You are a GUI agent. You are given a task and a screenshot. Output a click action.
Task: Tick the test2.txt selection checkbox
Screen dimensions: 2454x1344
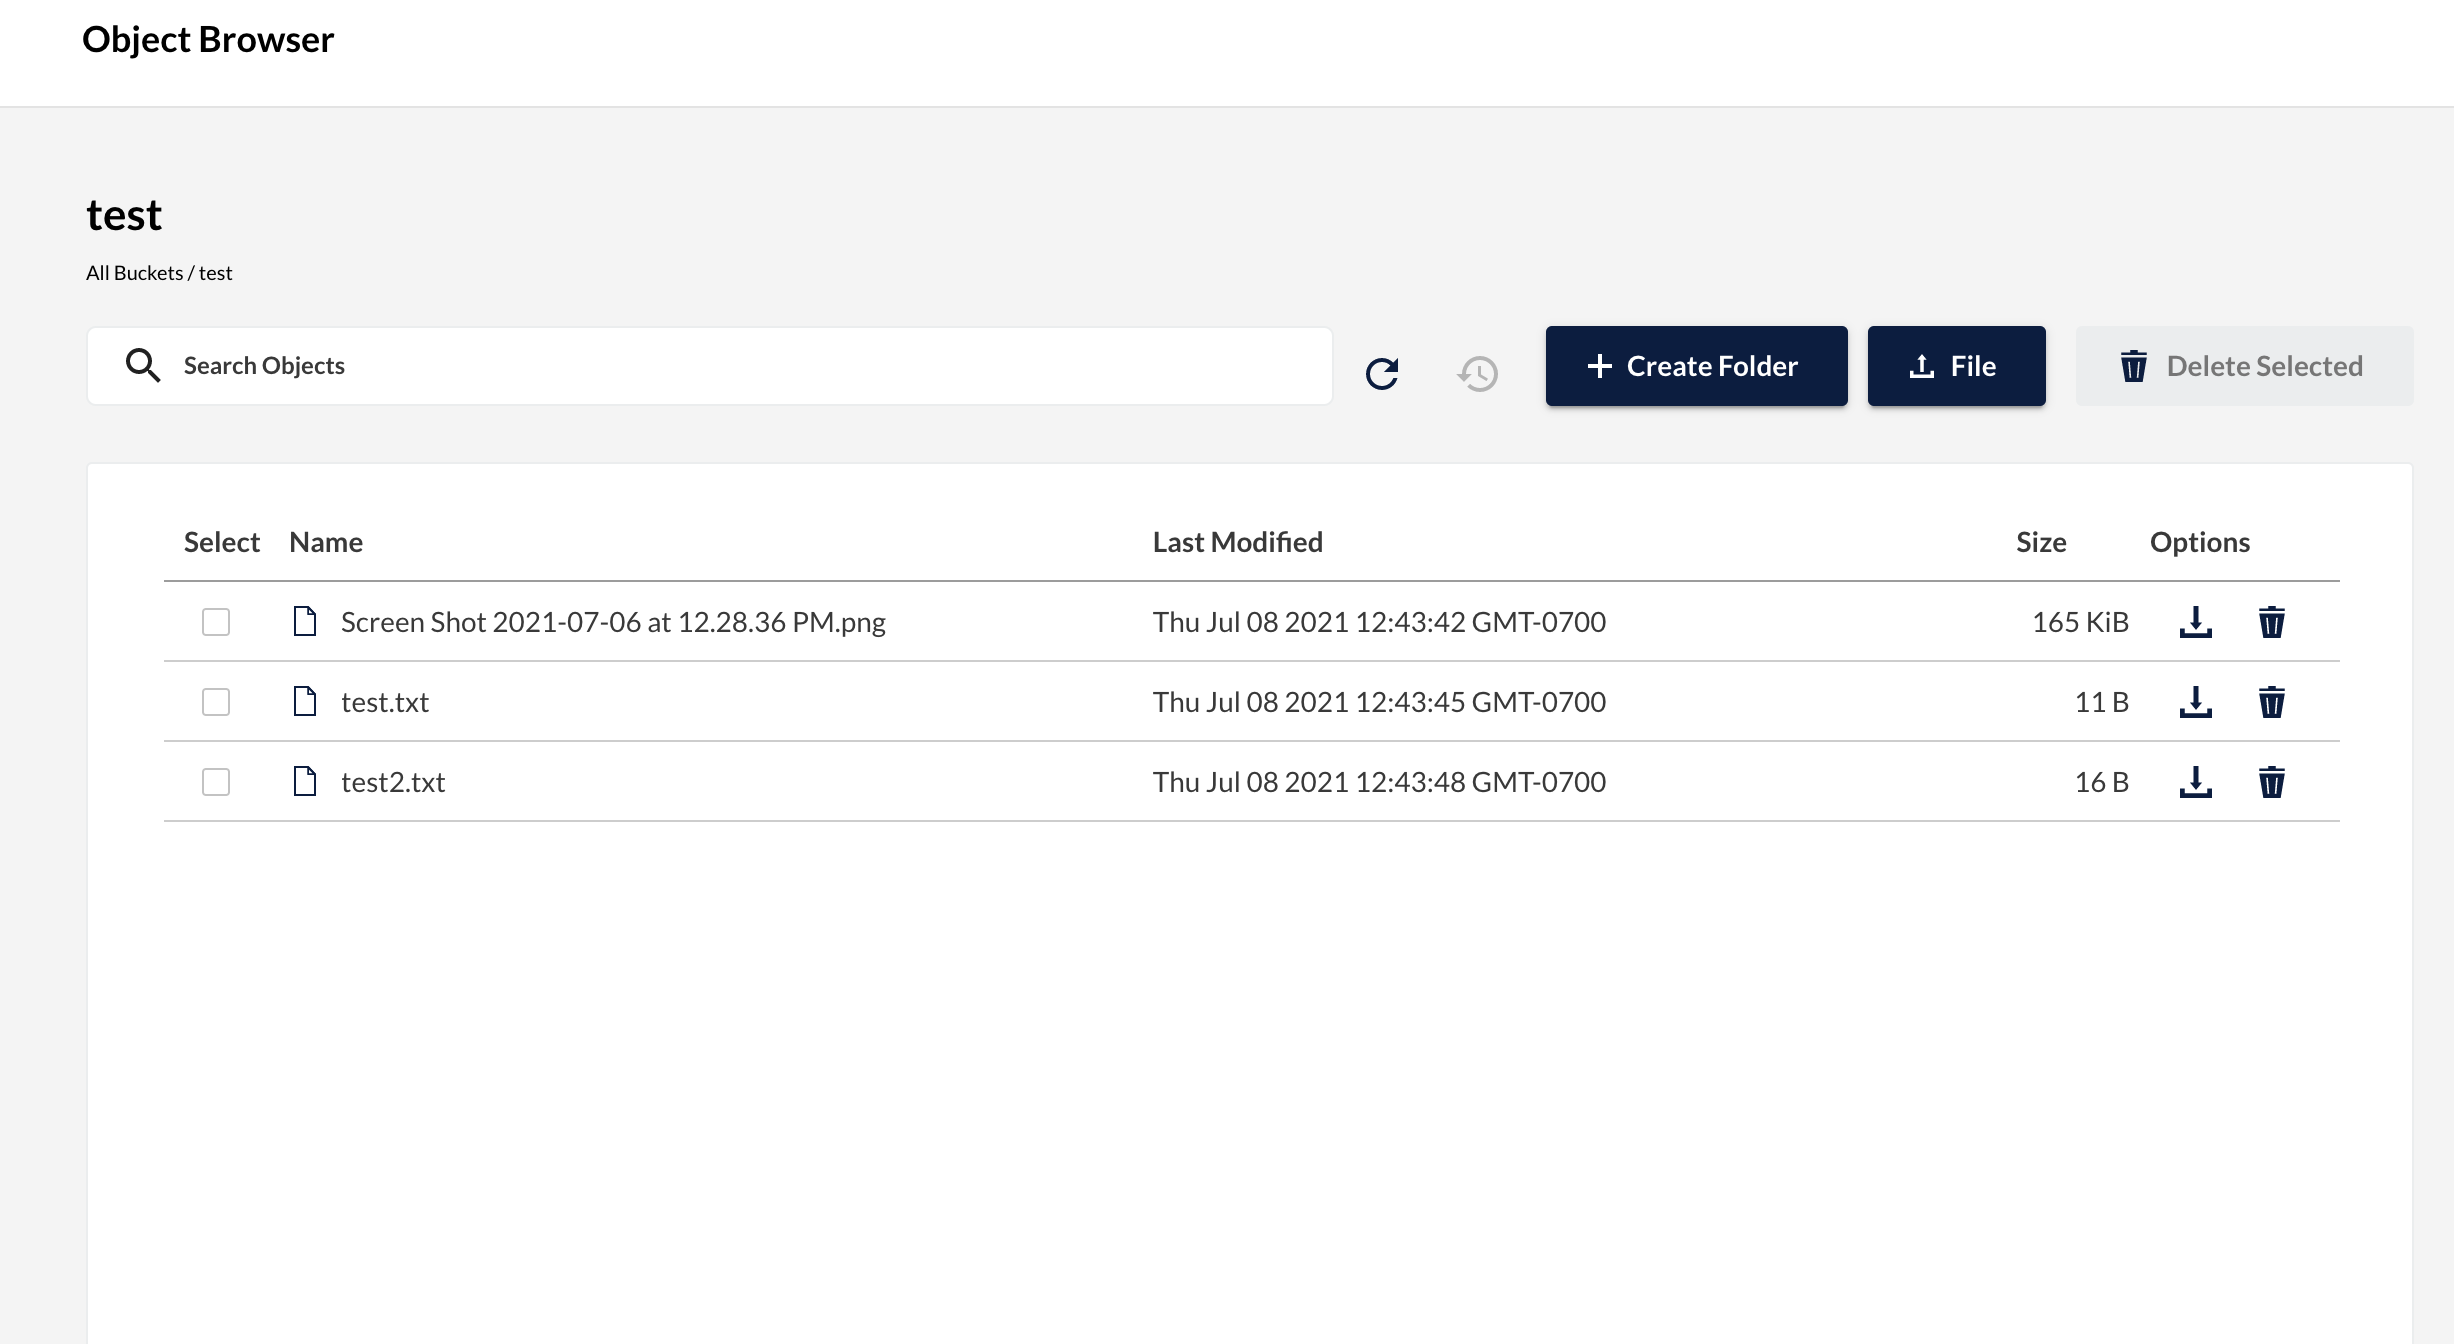[216, 782]
